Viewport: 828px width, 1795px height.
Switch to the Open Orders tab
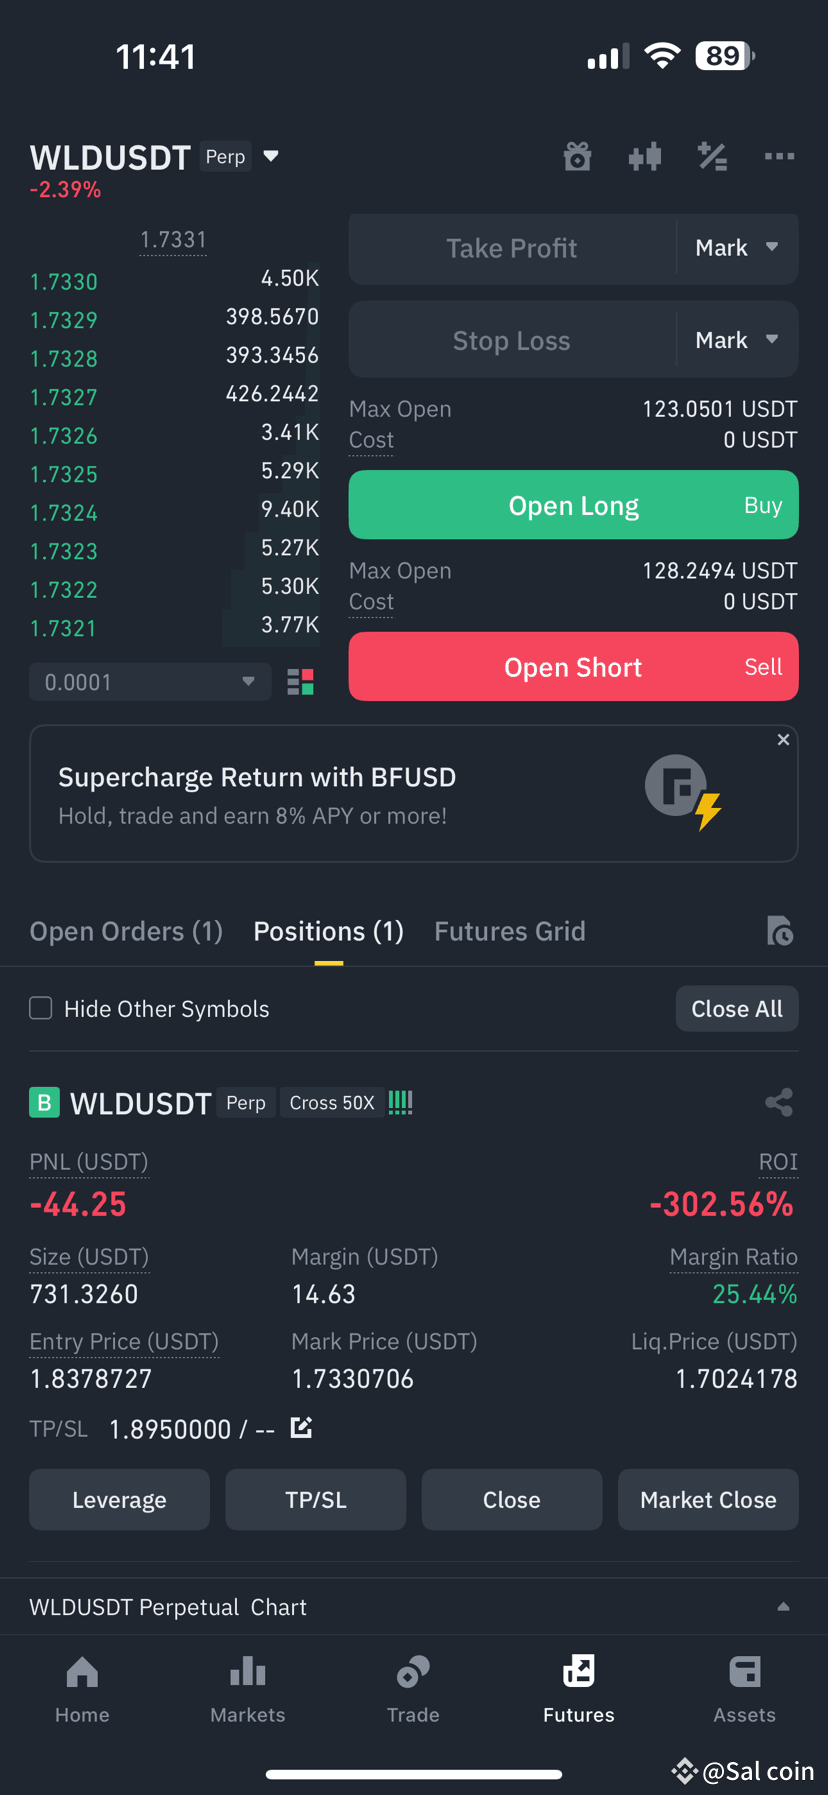point(126,931)
